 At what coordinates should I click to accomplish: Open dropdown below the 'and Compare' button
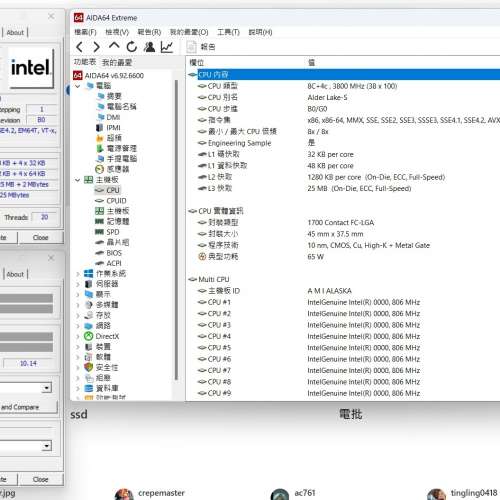tap(47, 446)
